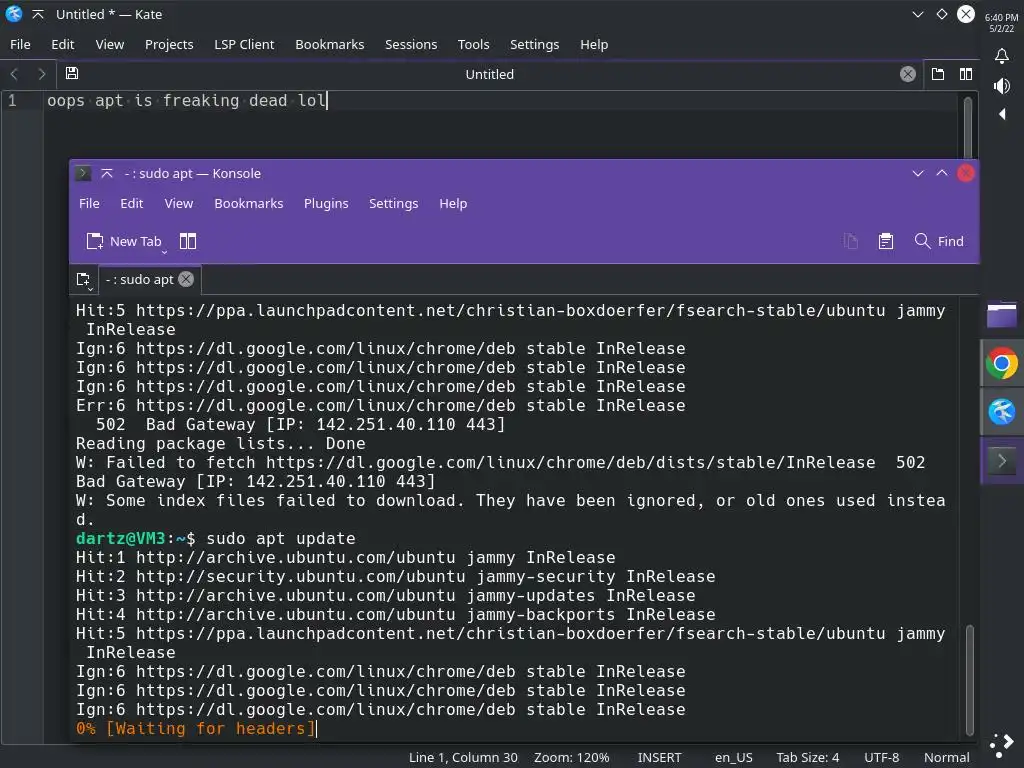Select the 'sudo apt' Konsole tab
This screenshot has width=1024, height=768.
140,280
